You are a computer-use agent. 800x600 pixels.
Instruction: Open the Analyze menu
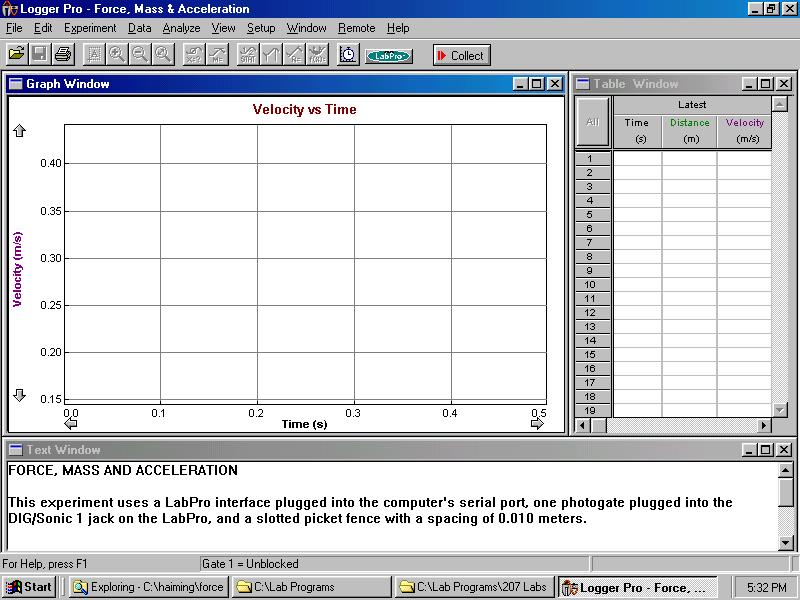click(x=181, y=28)
